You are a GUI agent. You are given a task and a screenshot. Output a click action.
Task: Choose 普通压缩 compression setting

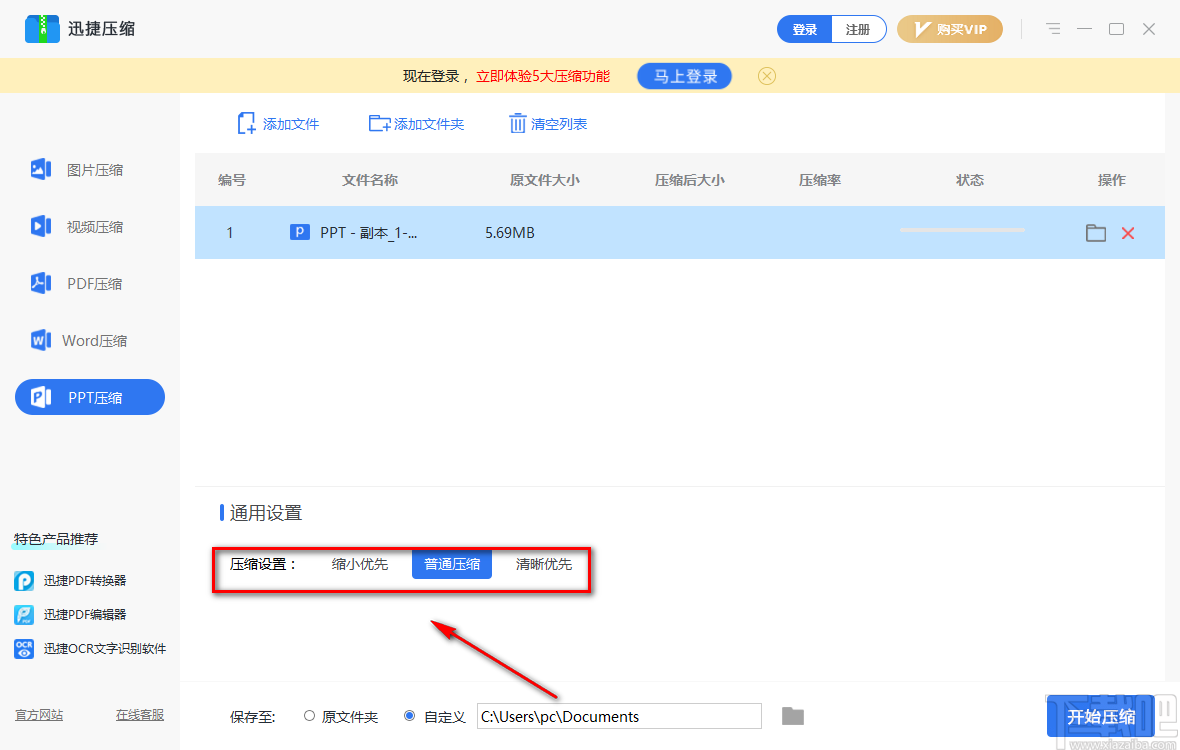pos(452,564)
